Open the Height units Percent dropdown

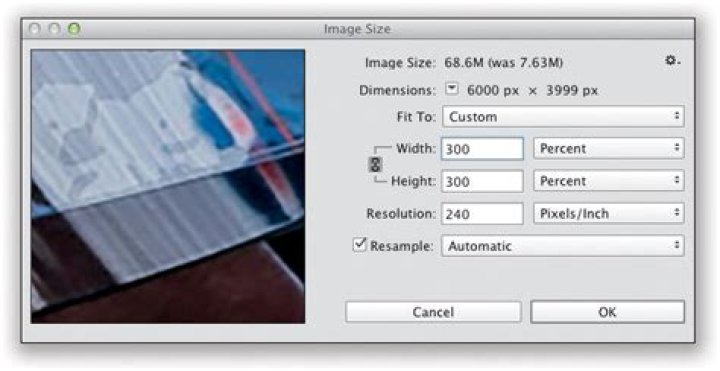[x=608, y=181]
